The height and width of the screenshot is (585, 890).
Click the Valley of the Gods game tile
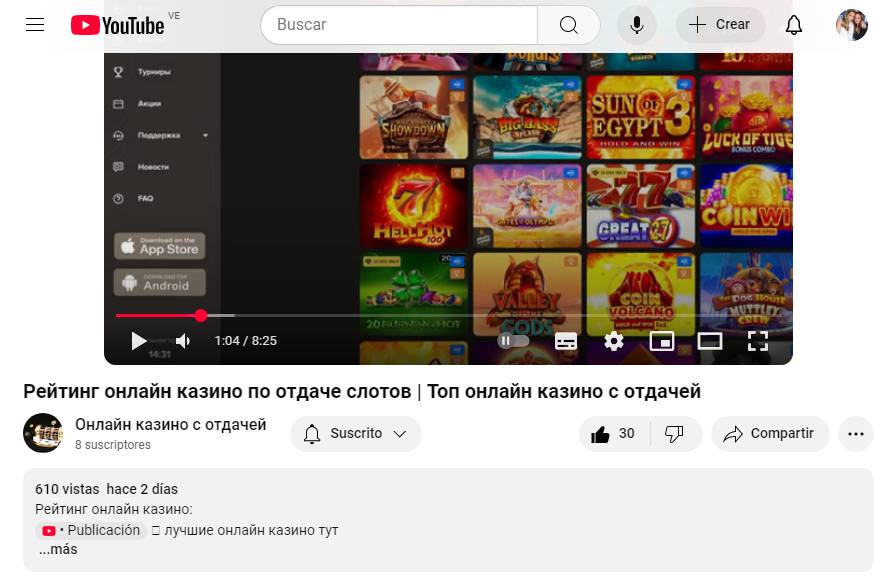(527, 295)
